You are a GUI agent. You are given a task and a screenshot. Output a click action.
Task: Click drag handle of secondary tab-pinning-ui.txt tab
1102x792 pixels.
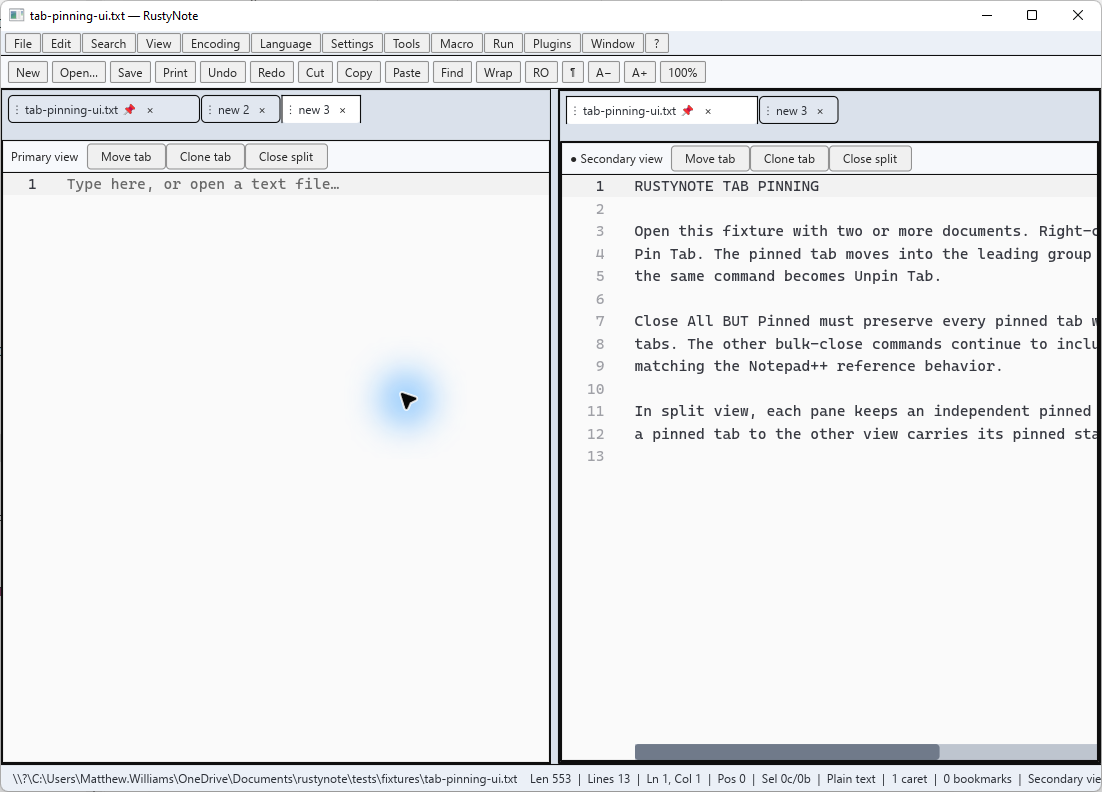(575, 111)
